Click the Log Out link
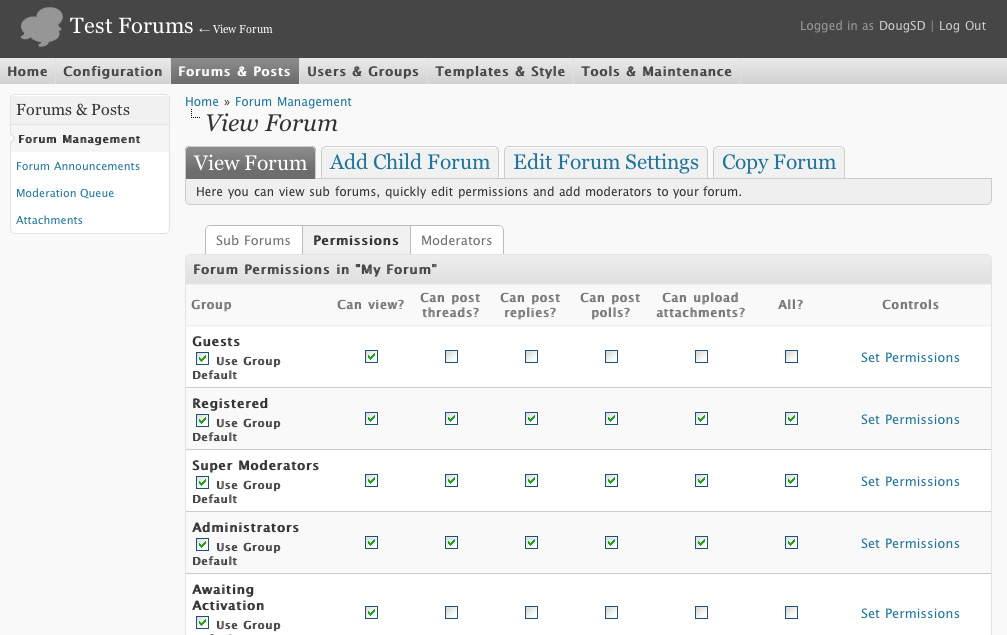This screenshot has width=1007, height=635. (x=962, y=26)
